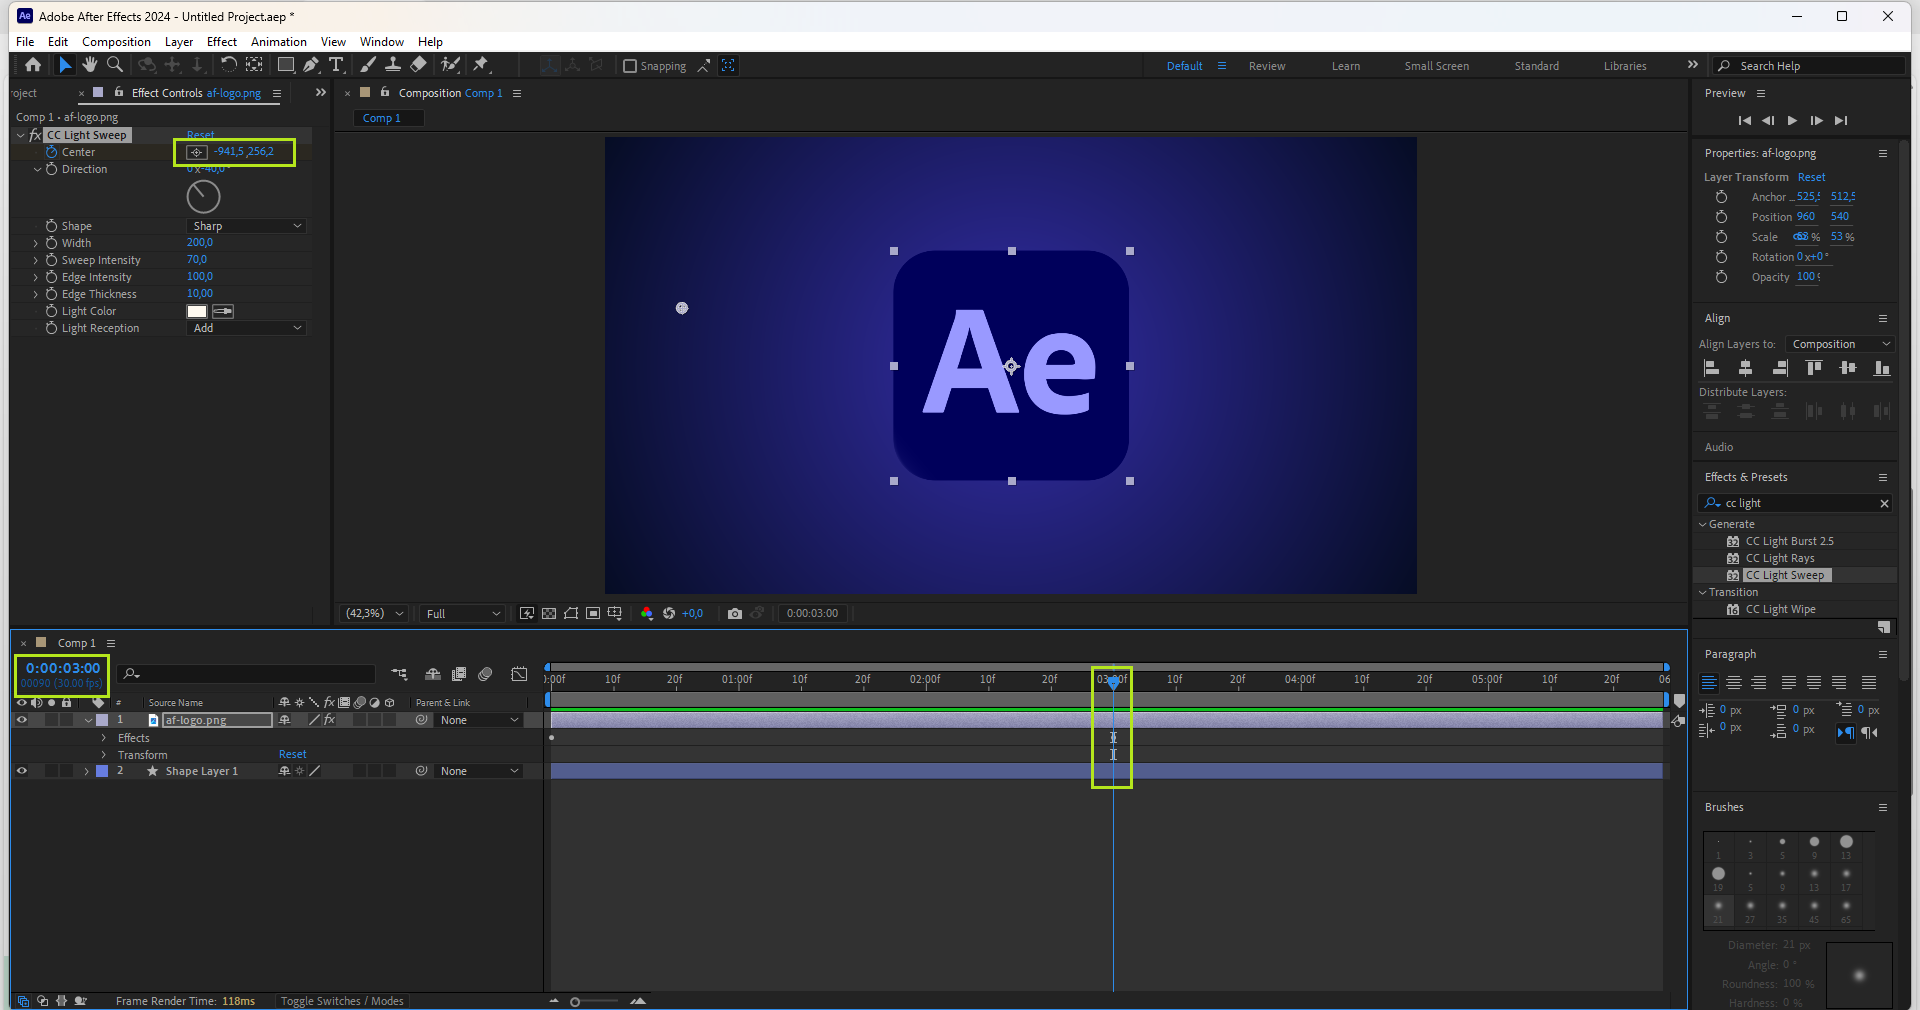Image resolution: width=1920 pixels, height=1010 pixels.
Task: Switch to the Learn workspace
Action: click(x=1345, y=66)
